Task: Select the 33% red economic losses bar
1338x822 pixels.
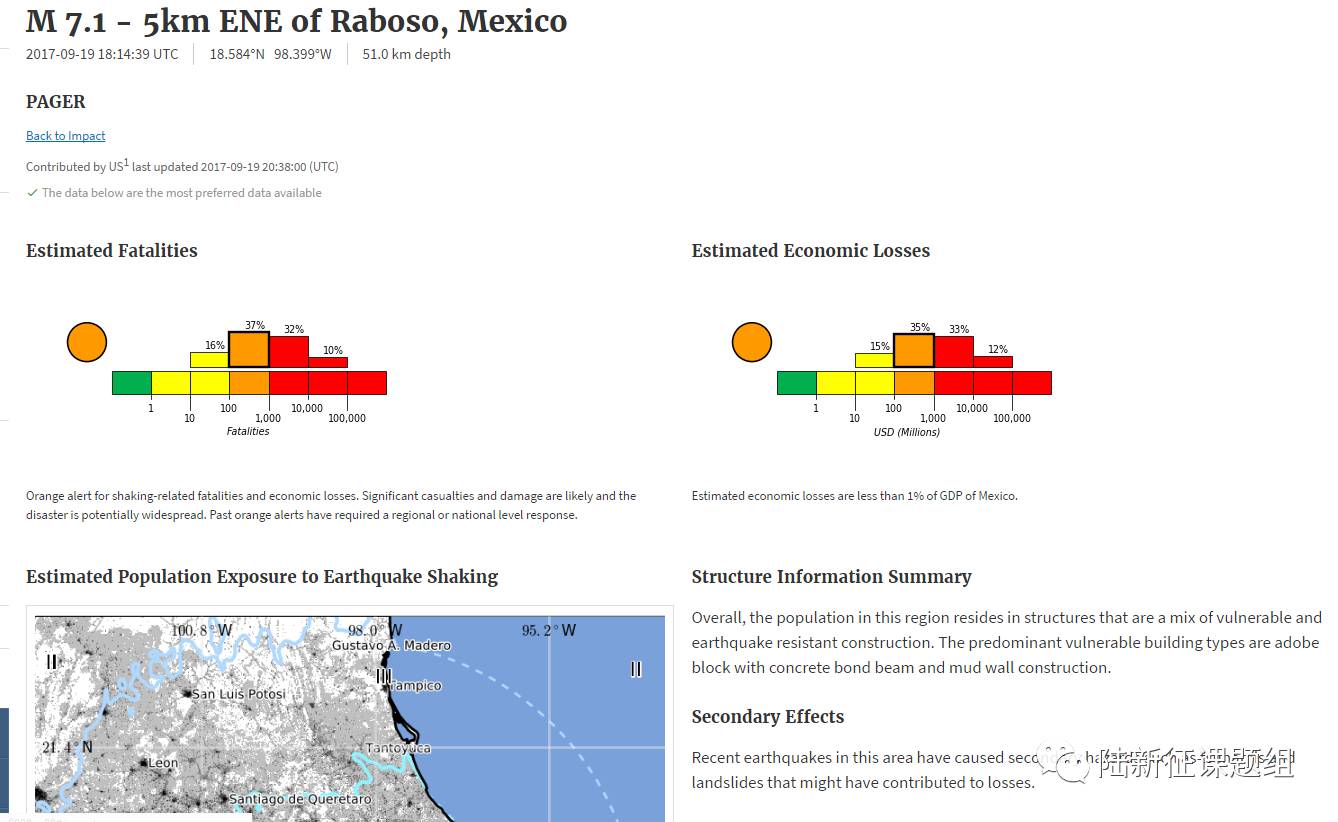Action: pos(953,352)
